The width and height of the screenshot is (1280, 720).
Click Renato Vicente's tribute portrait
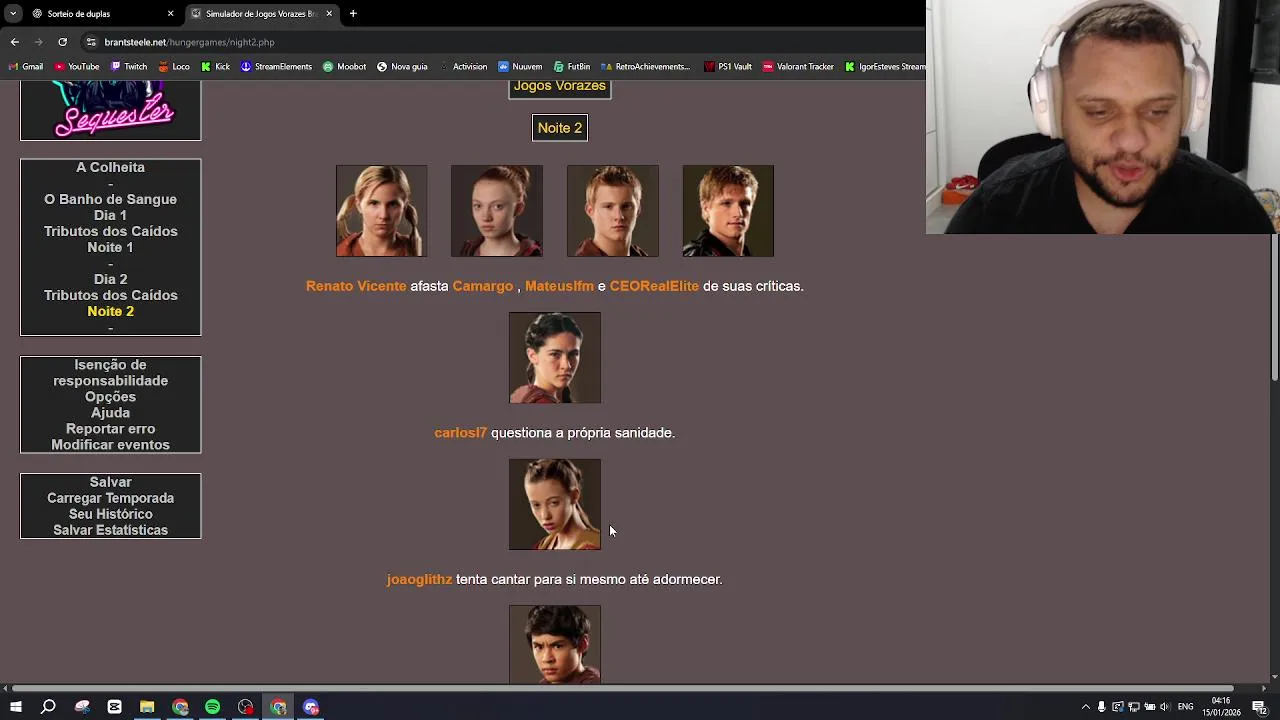point(381,211)
